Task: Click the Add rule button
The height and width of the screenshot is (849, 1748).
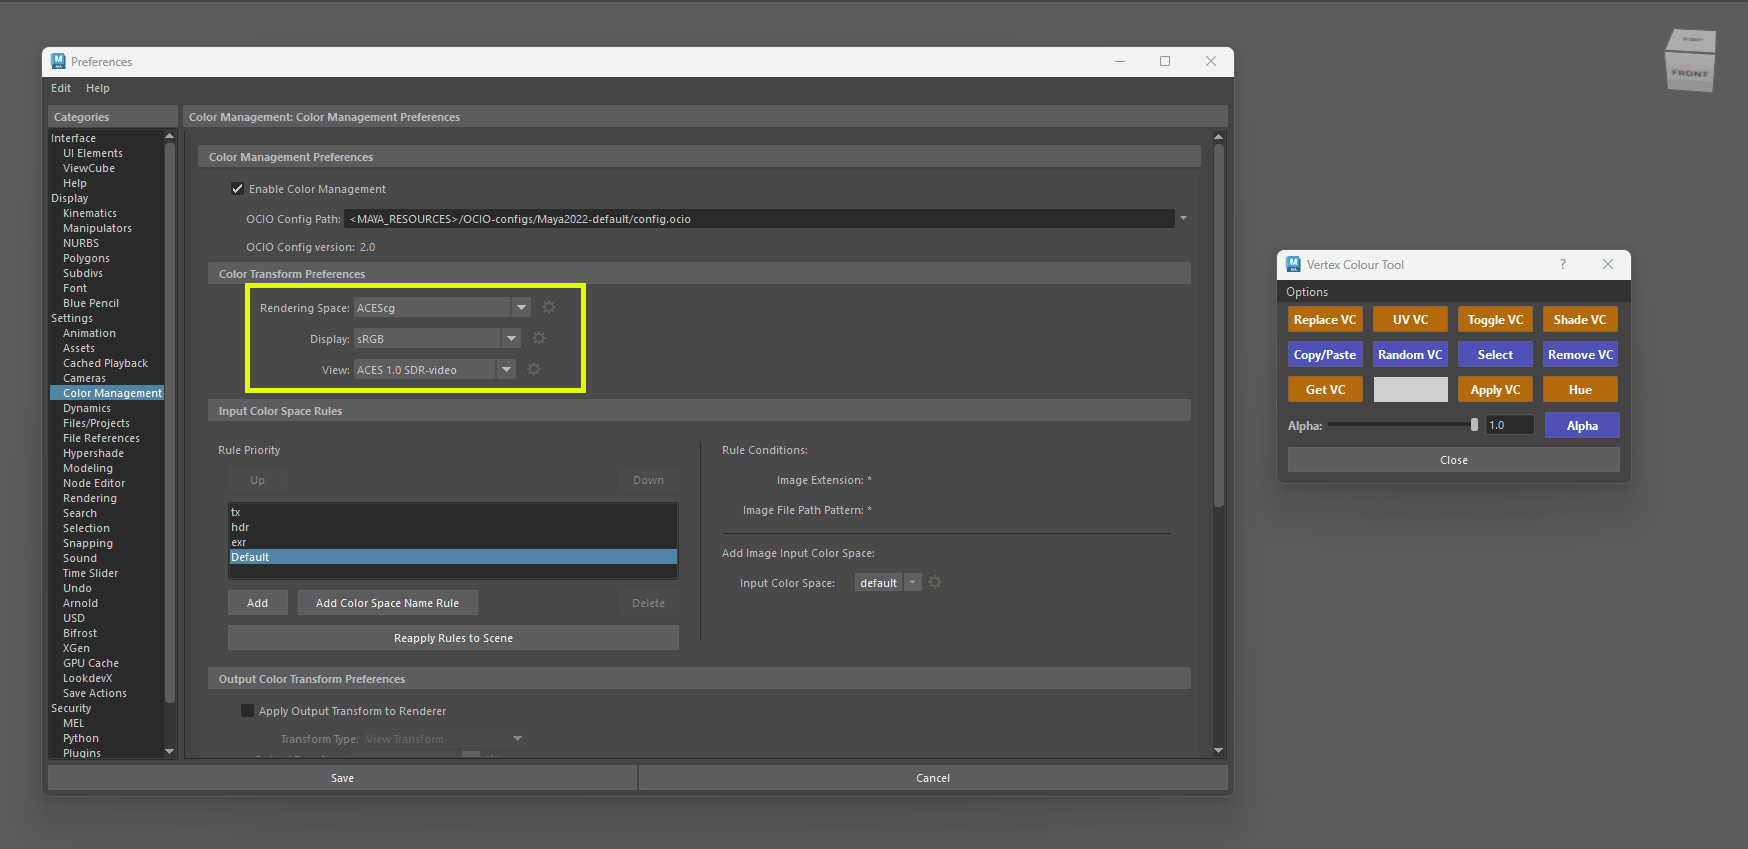Action: pyautogui.click(x=258, y=603)
